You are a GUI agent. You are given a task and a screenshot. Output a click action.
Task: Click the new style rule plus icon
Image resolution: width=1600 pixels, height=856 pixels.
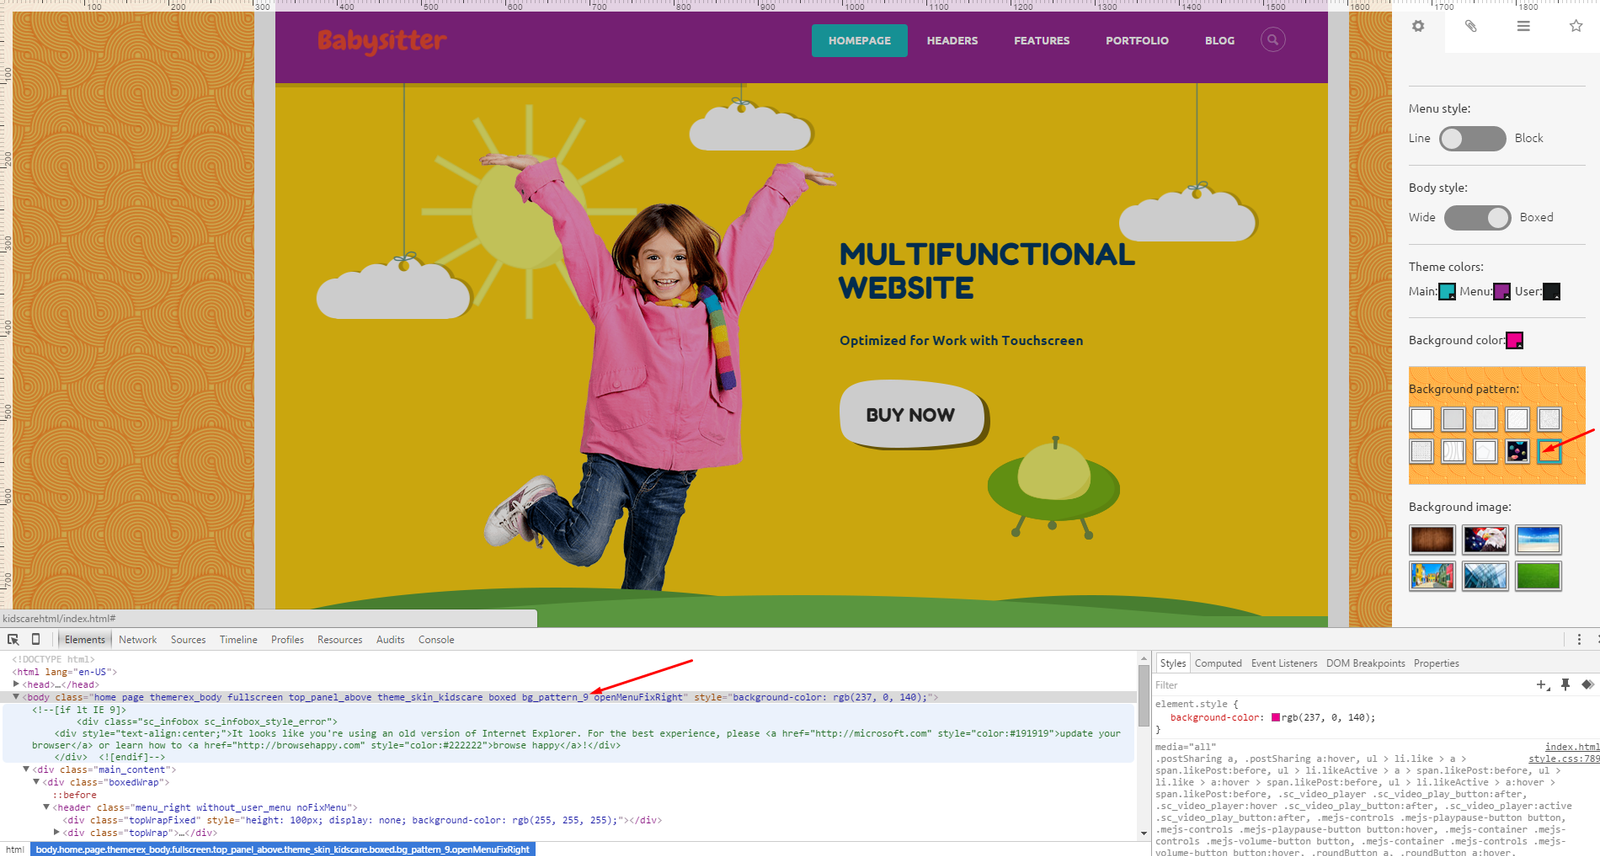coord(1542,685)
